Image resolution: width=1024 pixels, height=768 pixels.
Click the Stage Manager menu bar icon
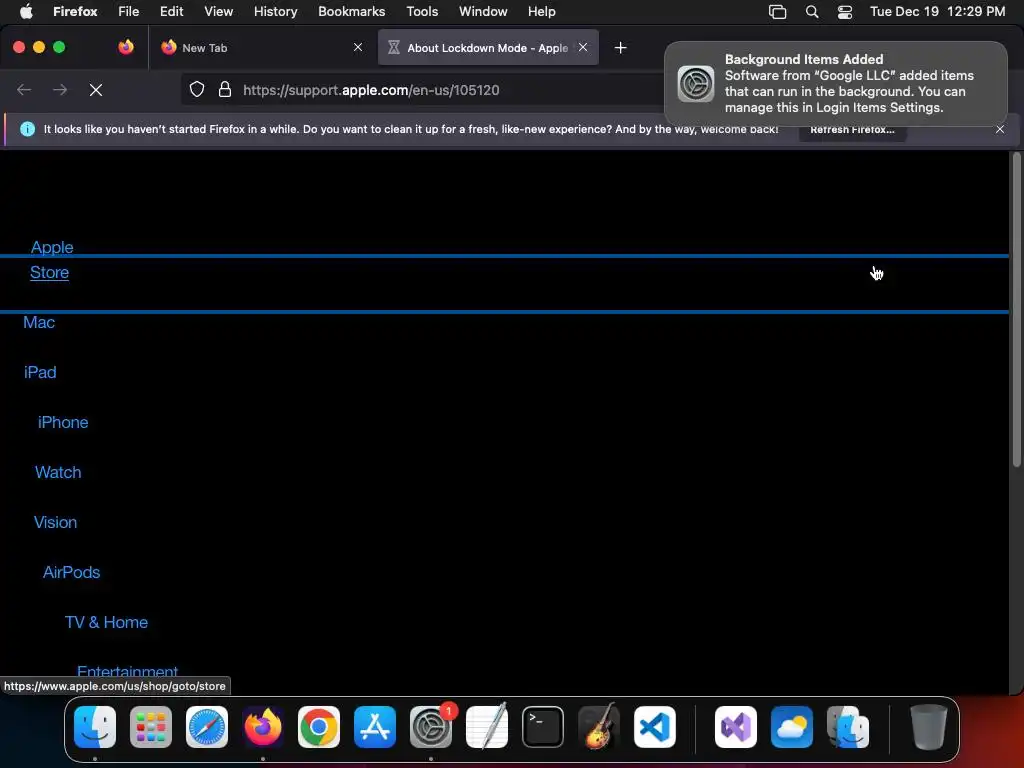click(x=777, y=12)
